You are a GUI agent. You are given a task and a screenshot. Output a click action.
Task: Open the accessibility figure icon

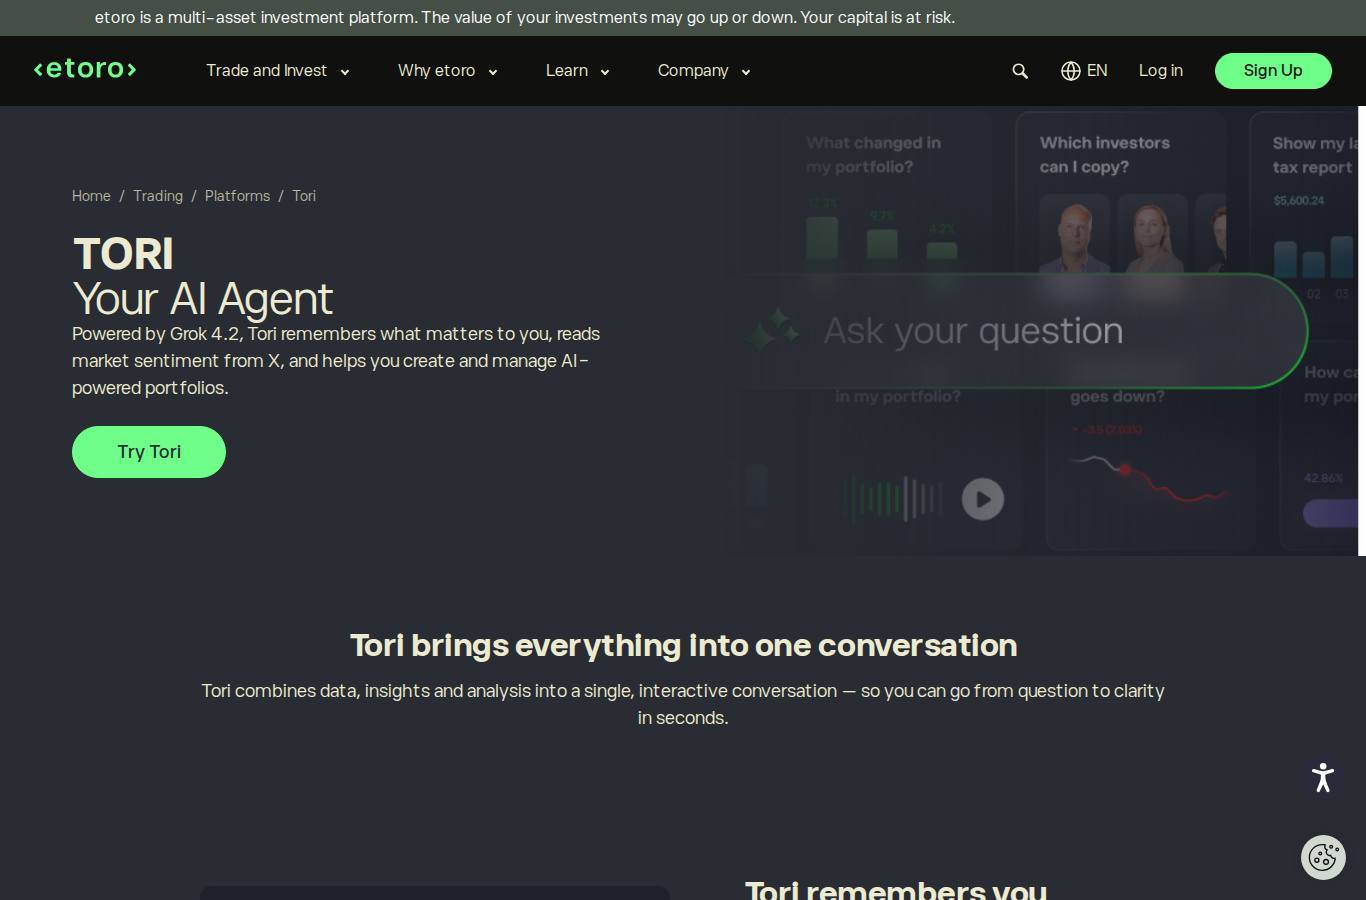point(1323,777)
